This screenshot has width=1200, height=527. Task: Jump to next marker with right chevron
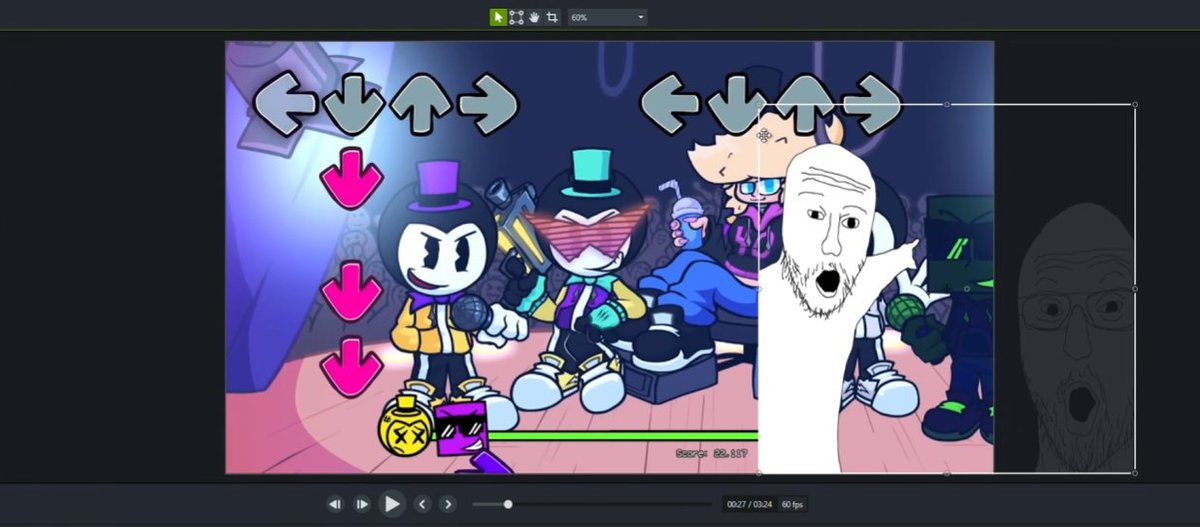[448, 504]
